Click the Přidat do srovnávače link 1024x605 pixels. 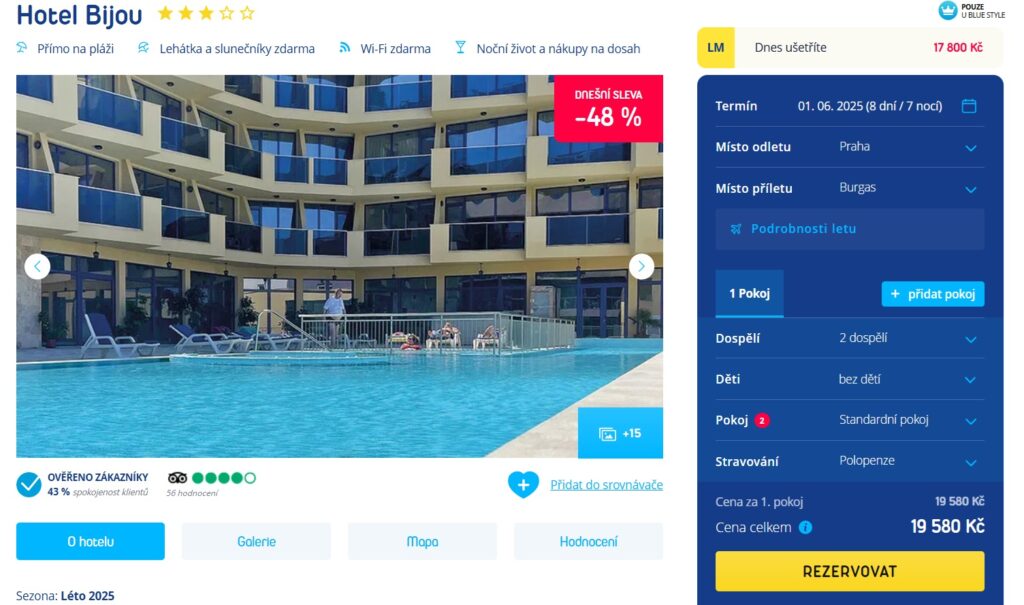(606, 485)
